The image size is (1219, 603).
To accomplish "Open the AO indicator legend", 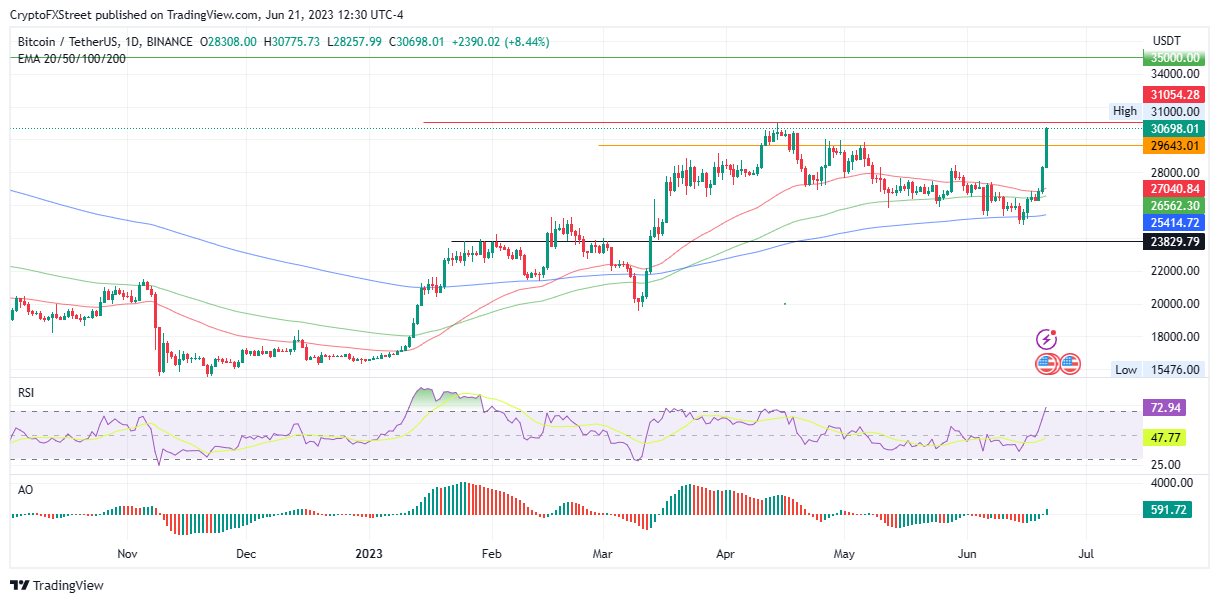I will click(x=25, y=490).
